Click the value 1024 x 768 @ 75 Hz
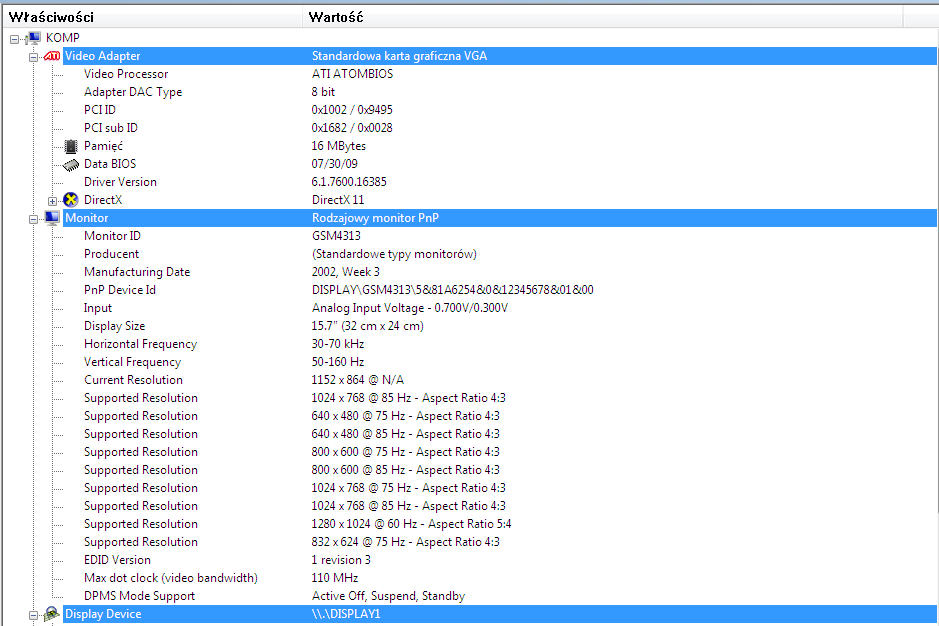 [x=361, y=488]
